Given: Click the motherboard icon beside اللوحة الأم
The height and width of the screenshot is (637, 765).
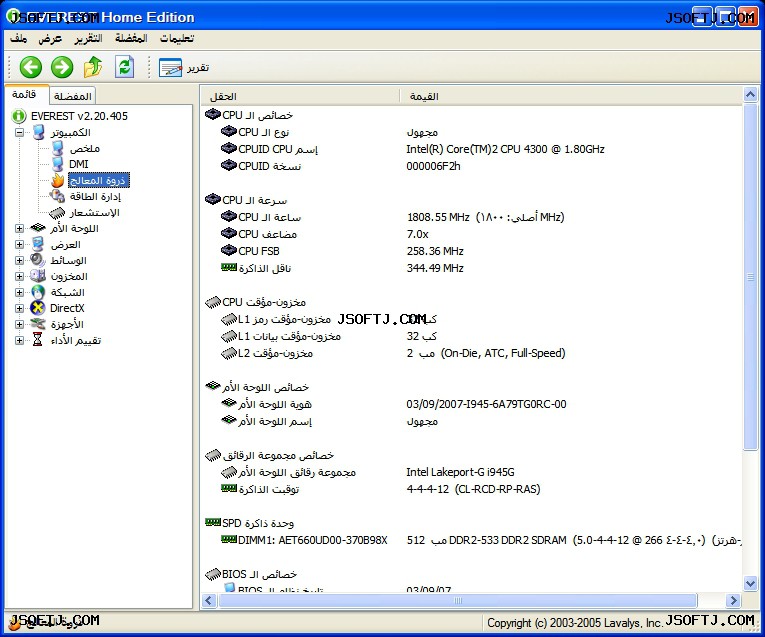Looking at the screenshot, I should [38, 228].
